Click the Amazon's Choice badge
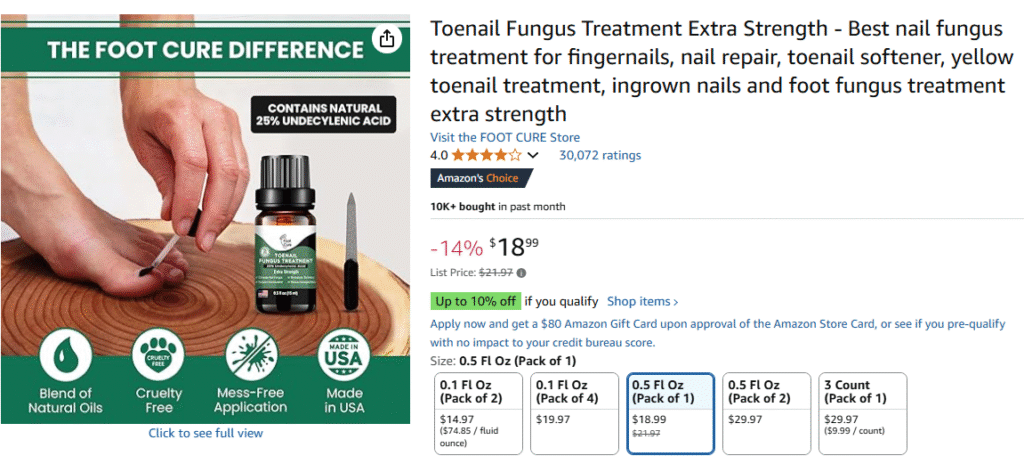The image size is (1024, 456). [x=482, y=178]
